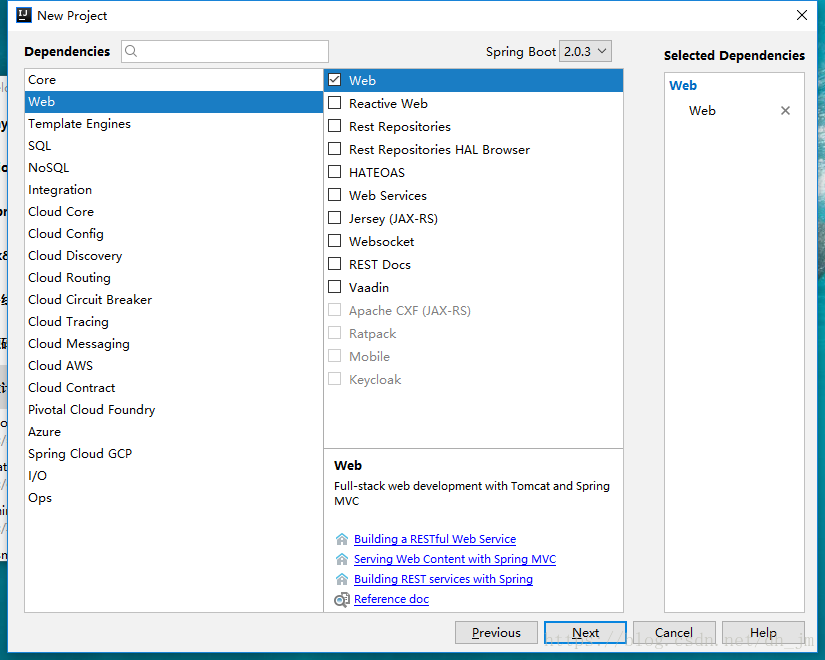Choose the Cloud Discovery category

coord(174,256)
